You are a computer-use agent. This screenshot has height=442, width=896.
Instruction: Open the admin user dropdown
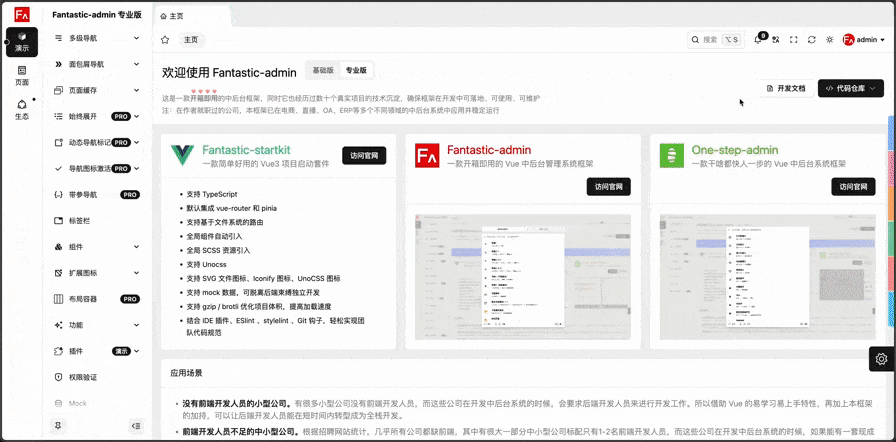(864, 40)
